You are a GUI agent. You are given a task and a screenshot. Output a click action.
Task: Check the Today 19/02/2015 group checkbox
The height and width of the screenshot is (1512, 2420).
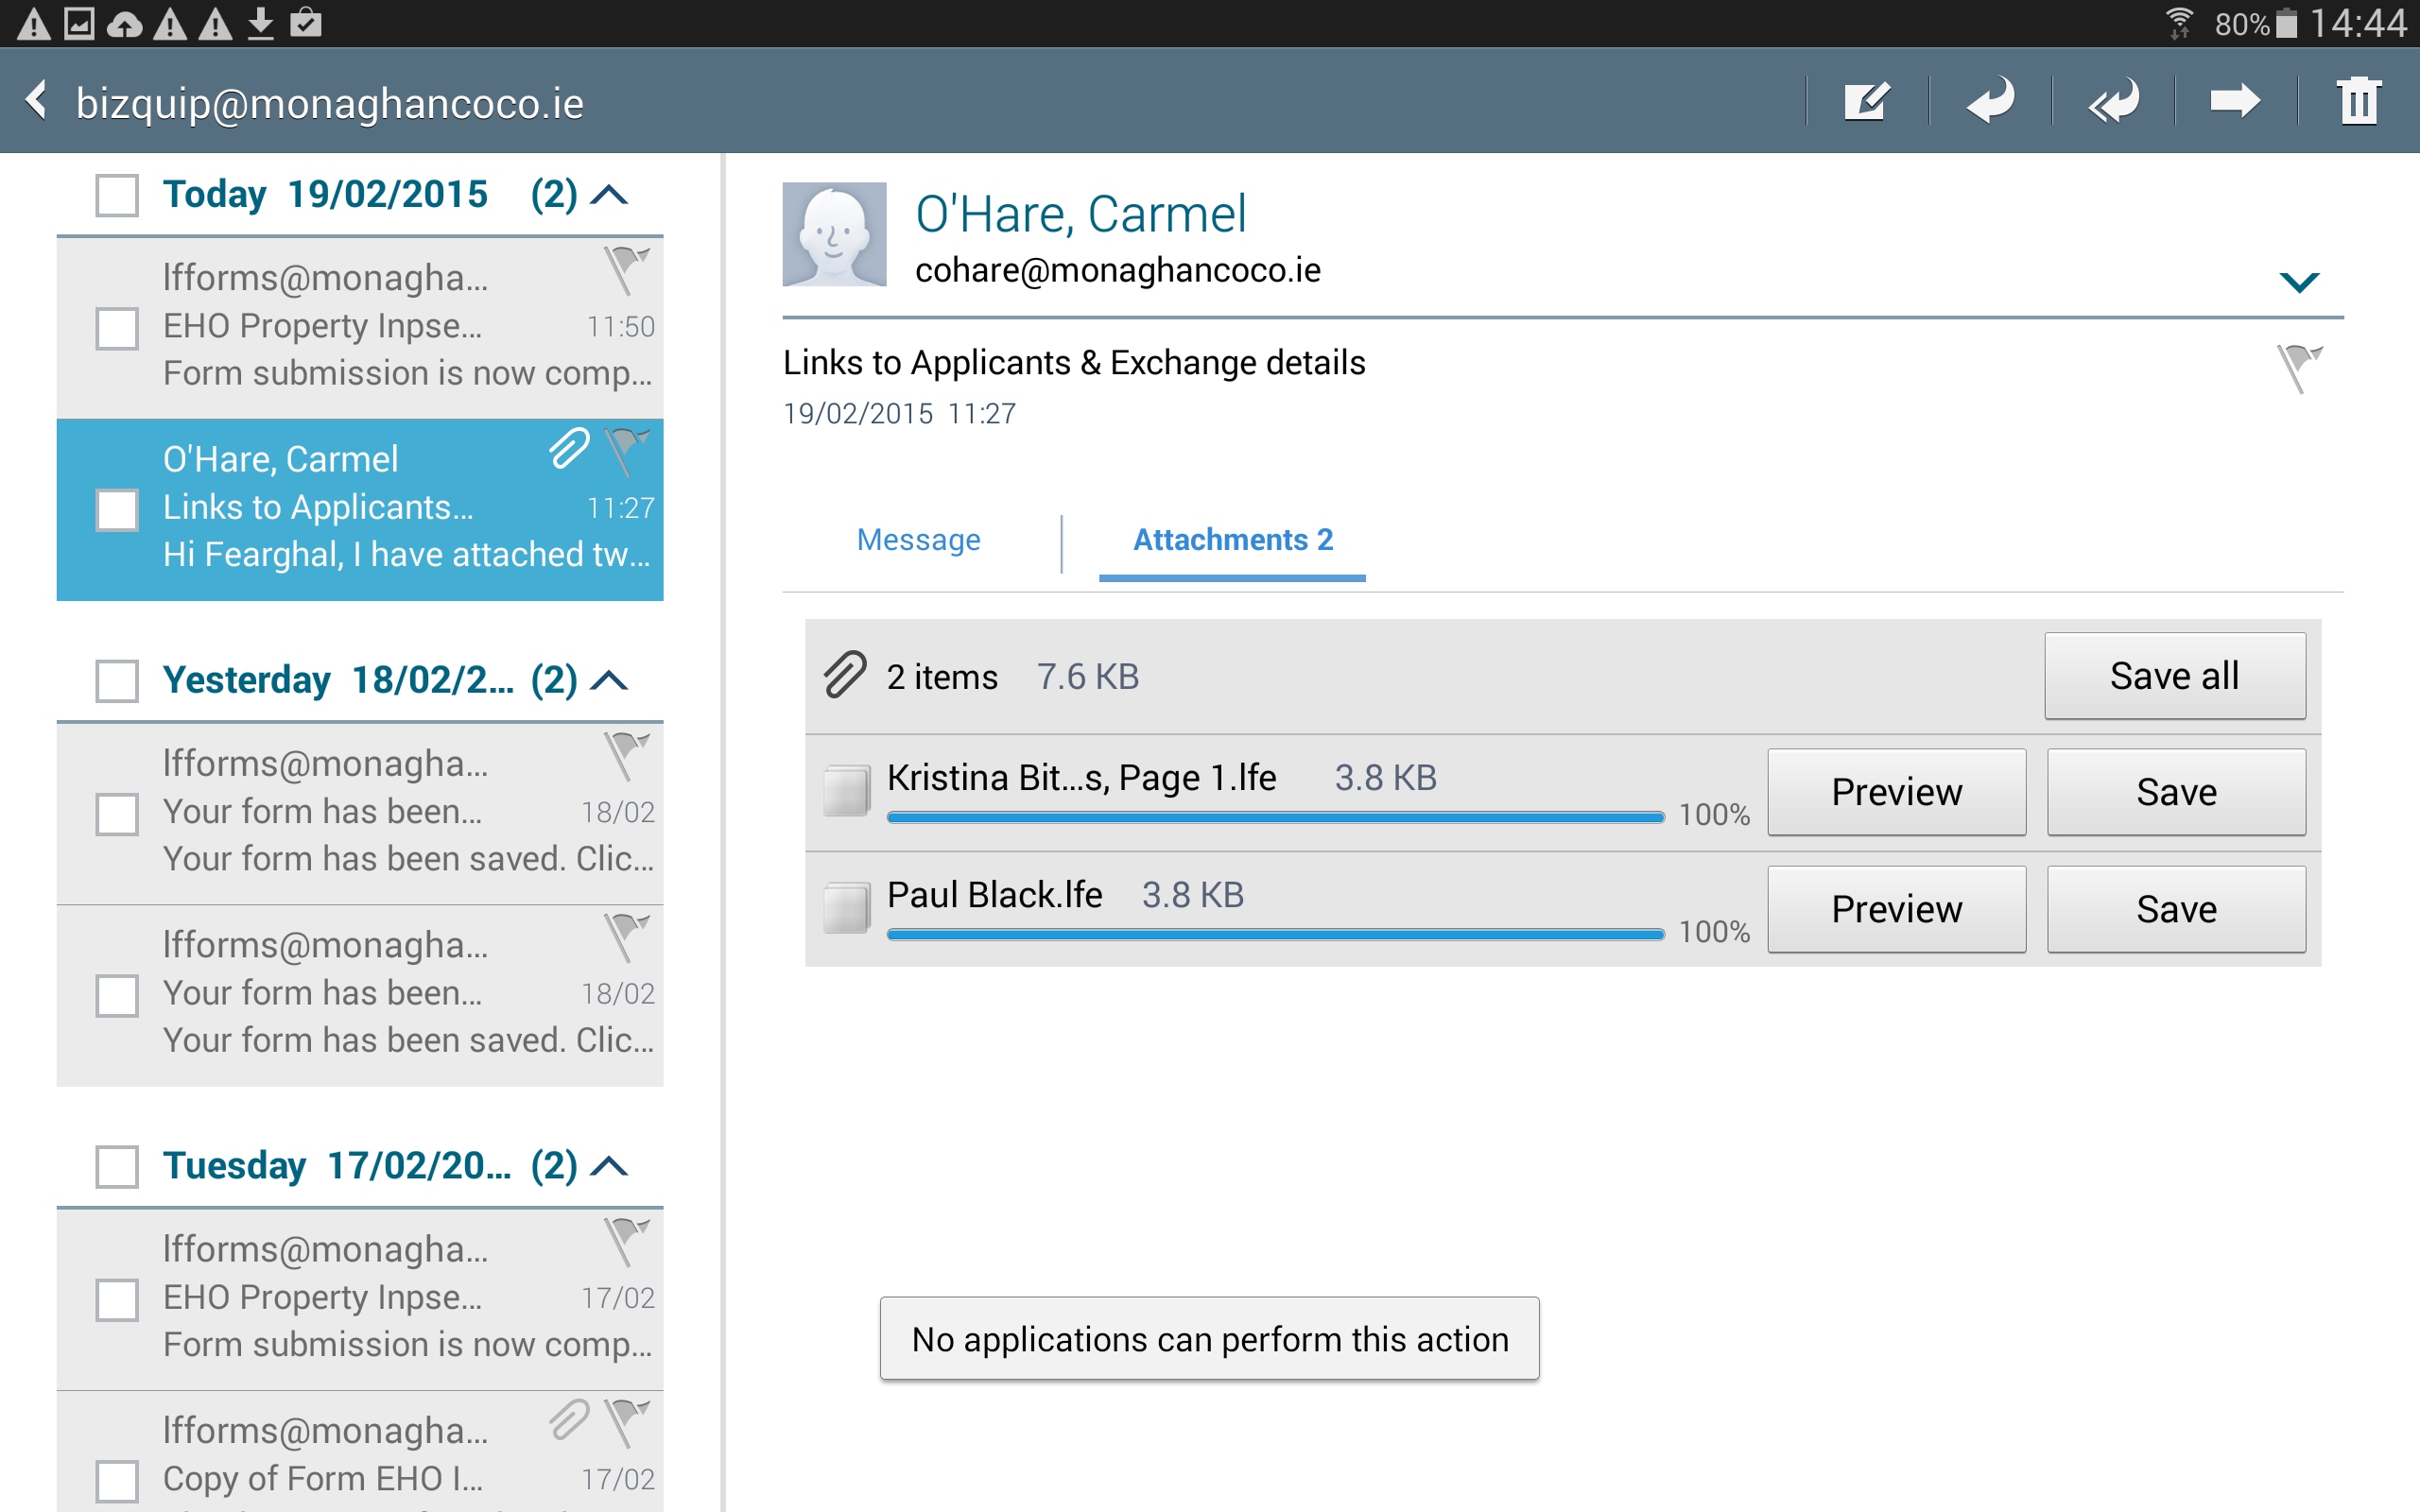[x=117, y=195]
